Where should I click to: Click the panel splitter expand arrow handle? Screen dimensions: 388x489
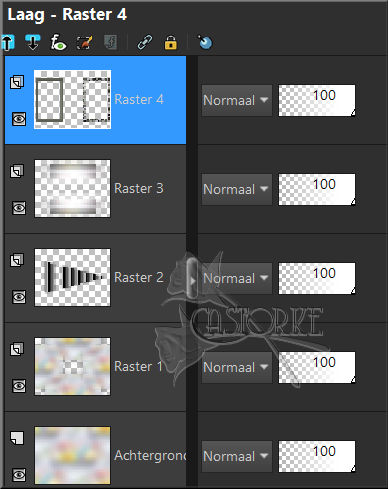pos(192,278)
